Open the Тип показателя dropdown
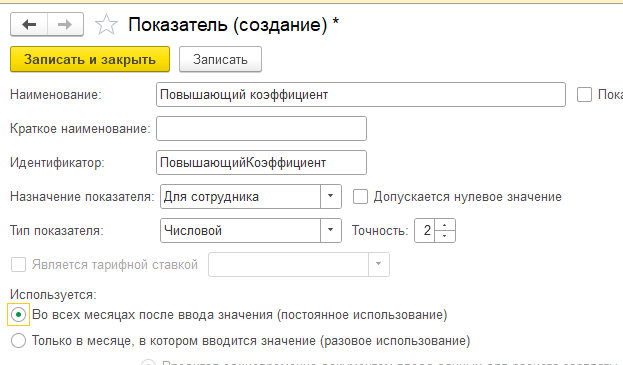This screenshot has height=365, width=623. click(330, 230)
